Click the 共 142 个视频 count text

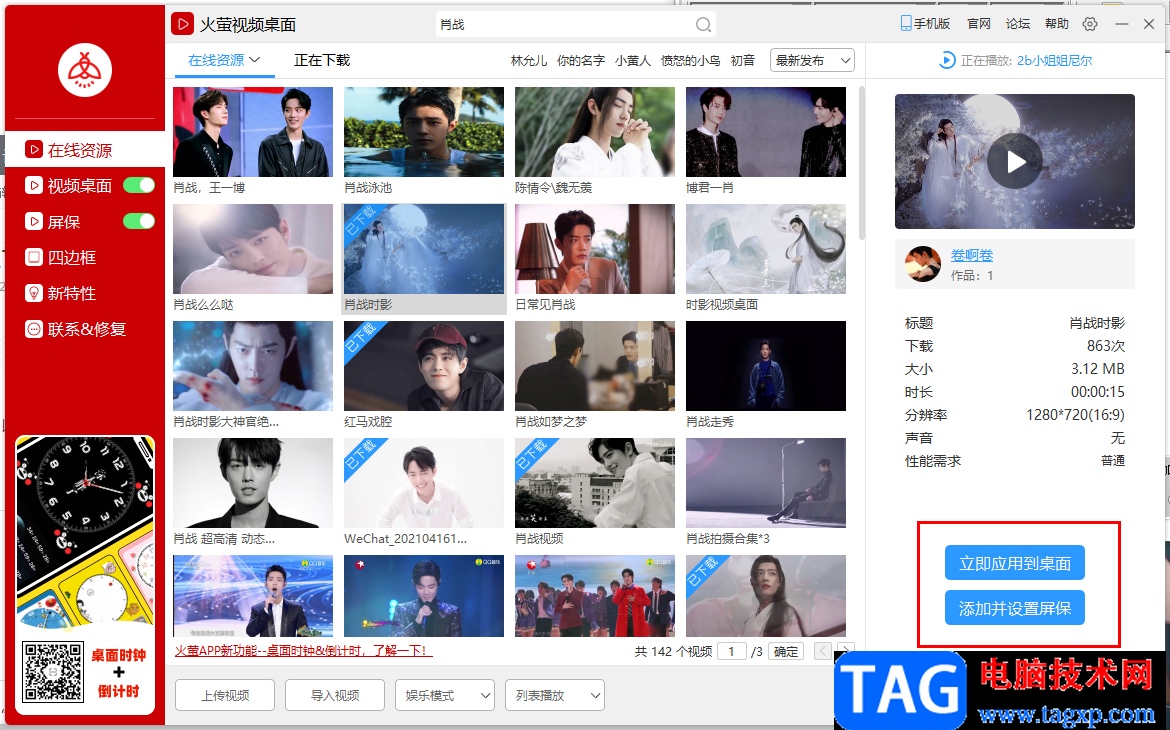pyautogui.click(x=673, y=652)
